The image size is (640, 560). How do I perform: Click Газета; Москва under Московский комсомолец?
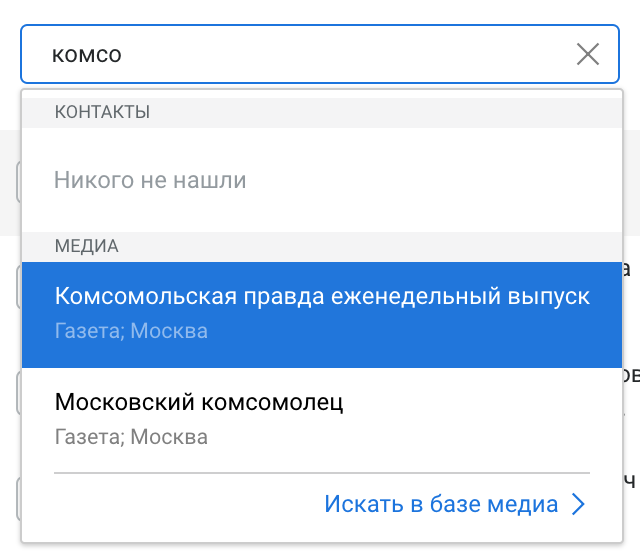point(131,437)
